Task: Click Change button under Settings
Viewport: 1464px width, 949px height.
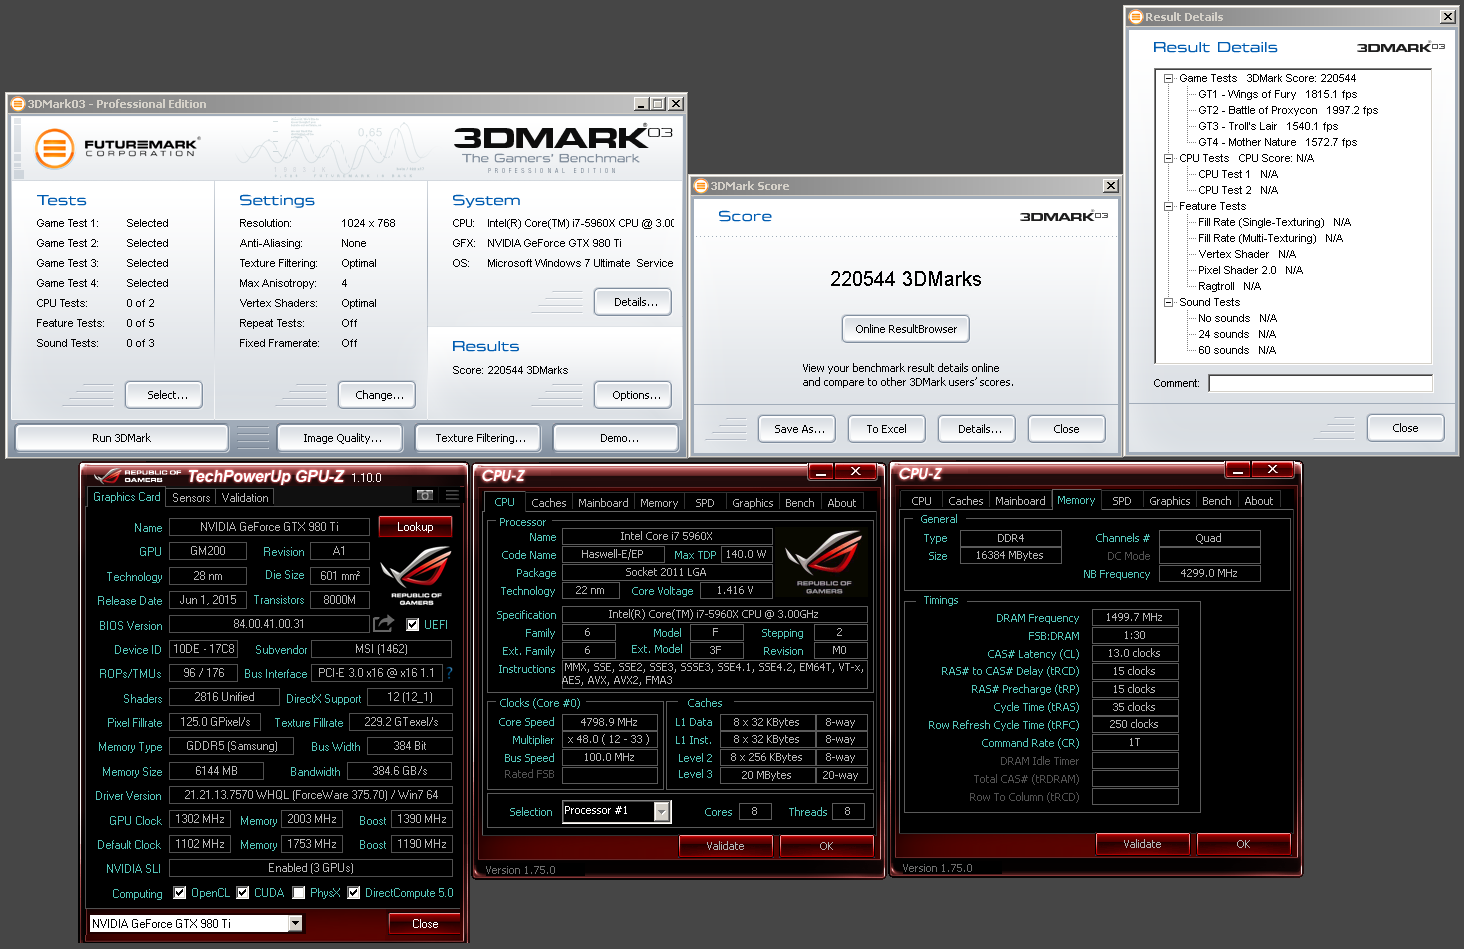Action: 379,395
